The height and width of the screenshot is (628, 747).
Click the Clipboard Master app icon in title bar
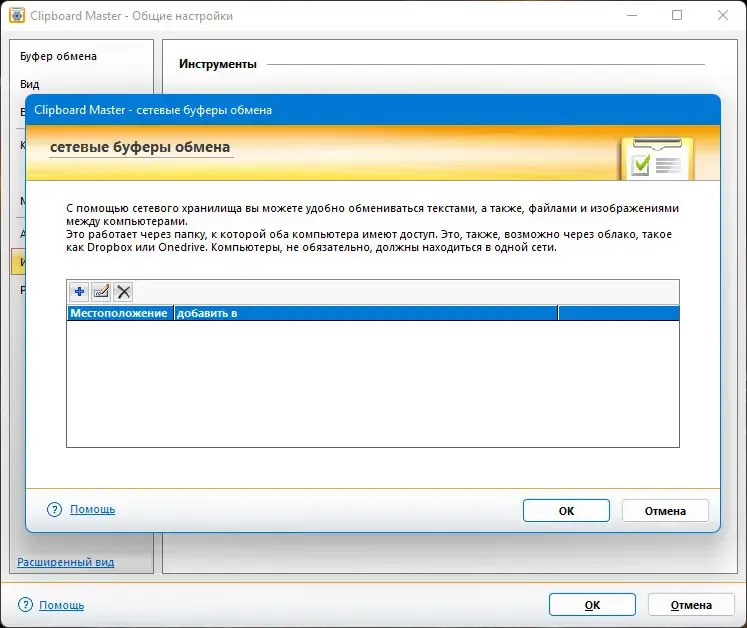(17, 16)
